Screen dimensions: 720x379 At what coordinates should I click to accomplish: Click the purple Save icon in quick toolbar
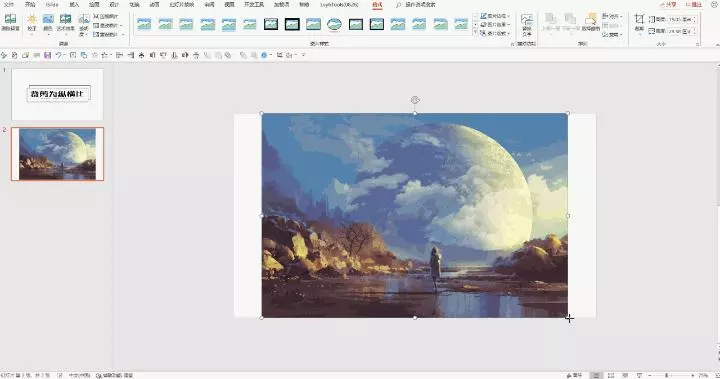pyautogui.click(x=47, y=55)
